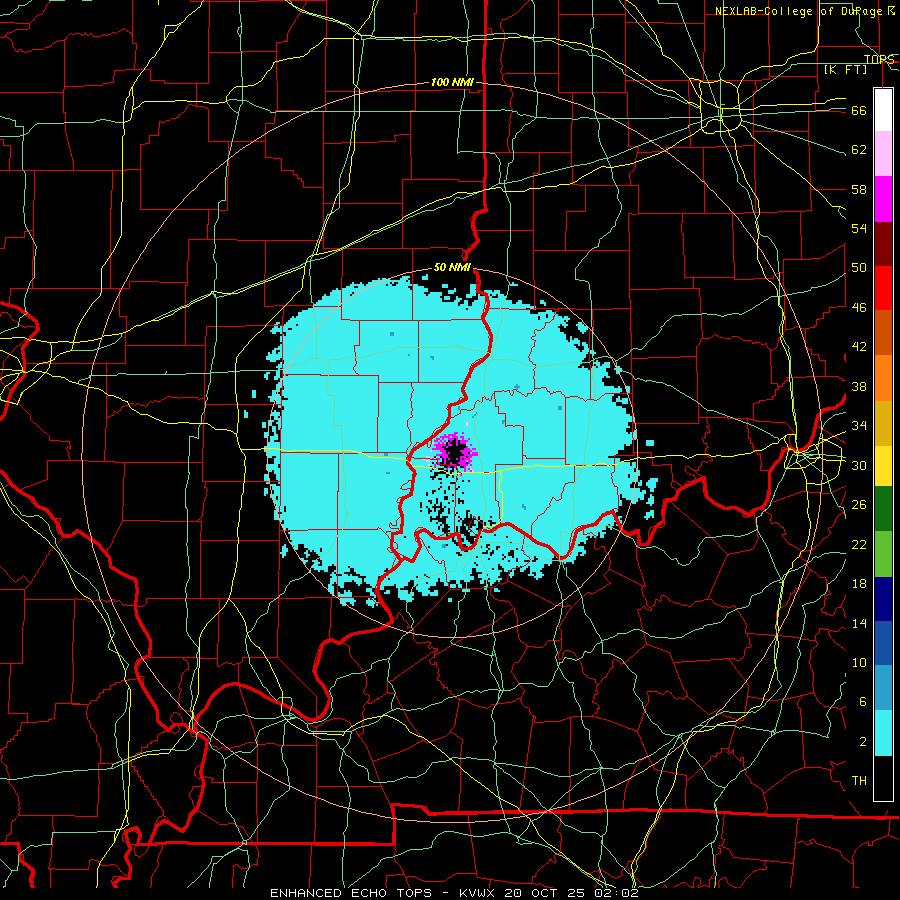Click the [K FT] units label
This screenshot has width=900, height=900.
point(845,70)
